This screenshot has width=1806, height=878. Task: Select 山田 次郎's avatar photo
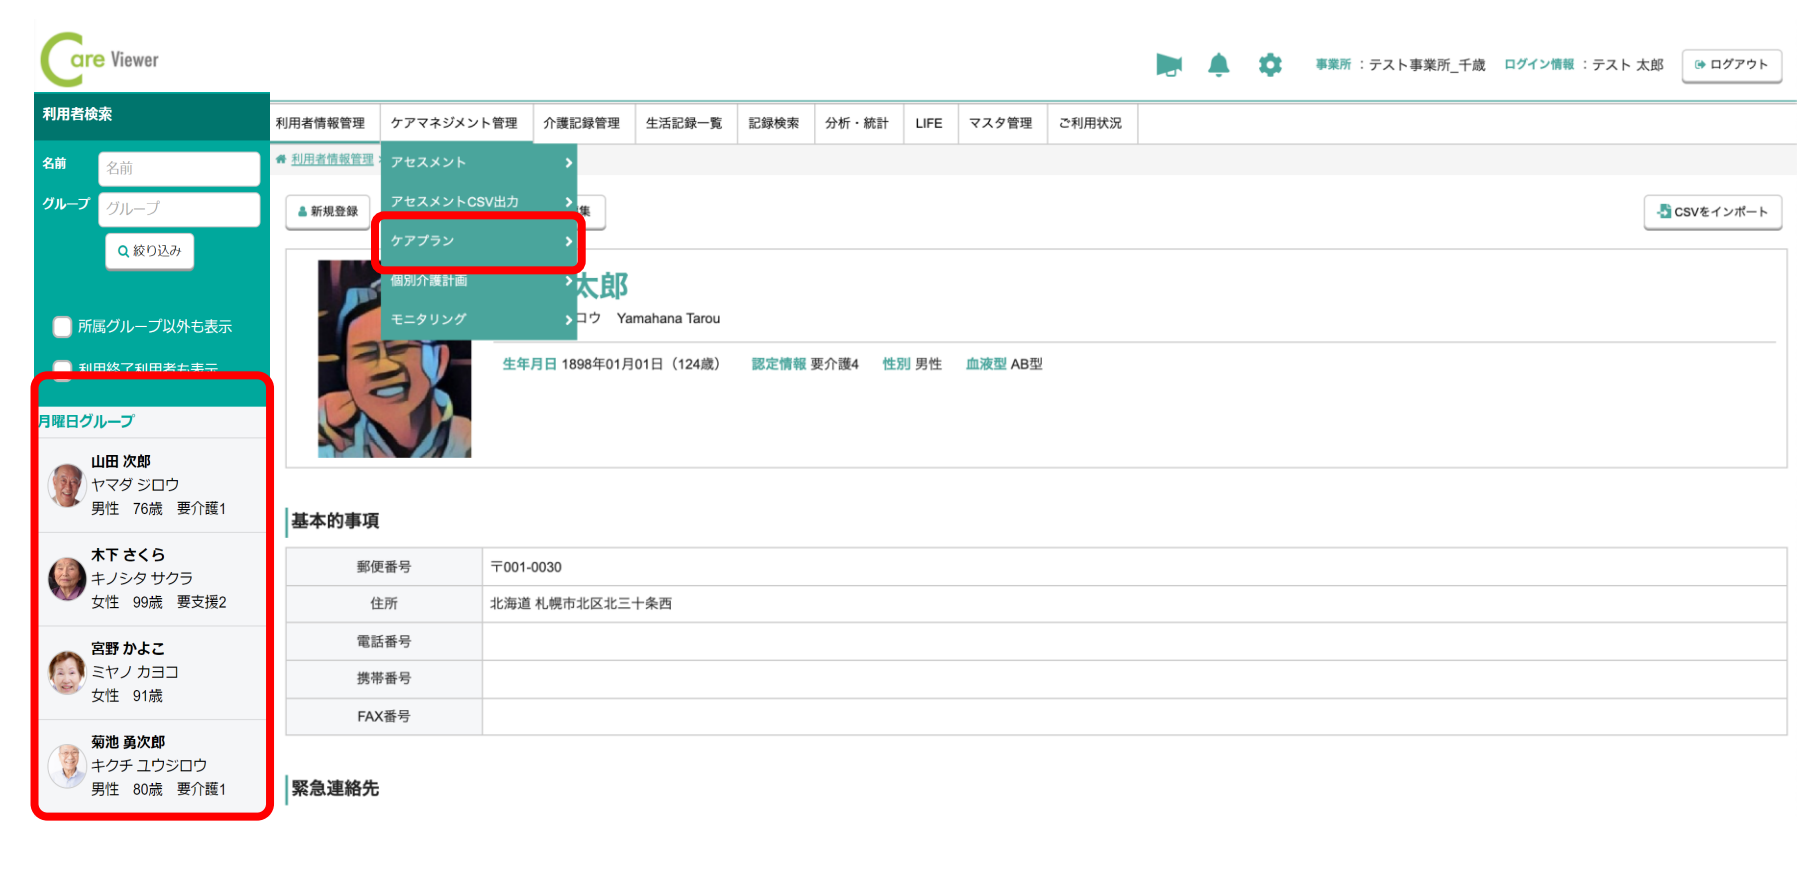[67, 485]
